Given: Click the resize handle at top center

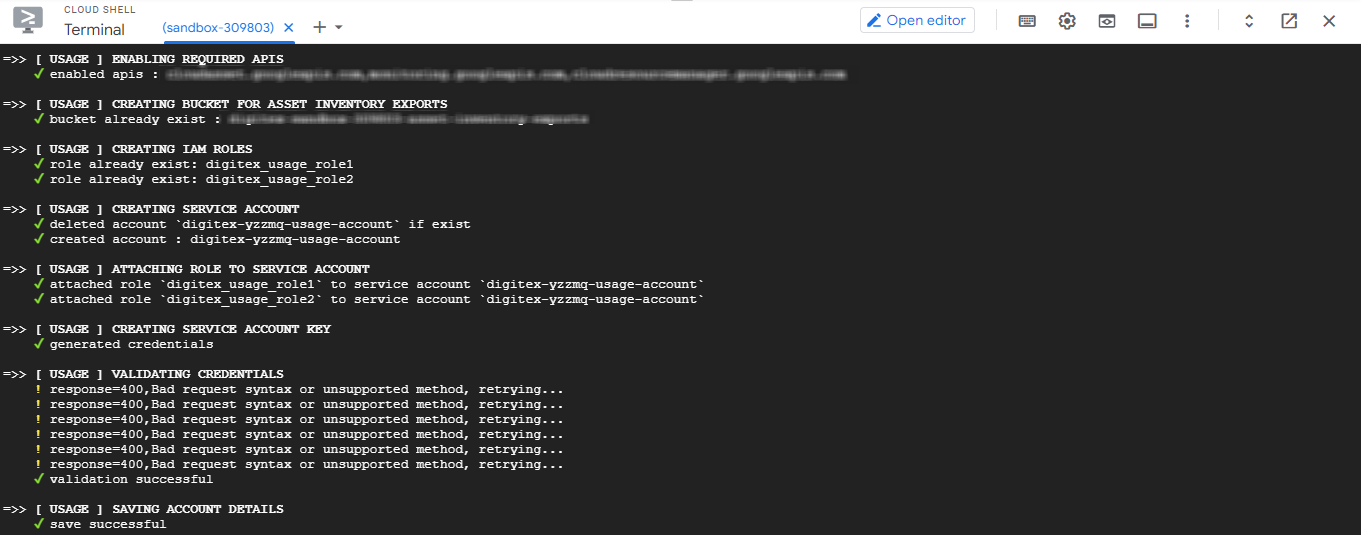Looking at the screenshot, I should 681,2.
